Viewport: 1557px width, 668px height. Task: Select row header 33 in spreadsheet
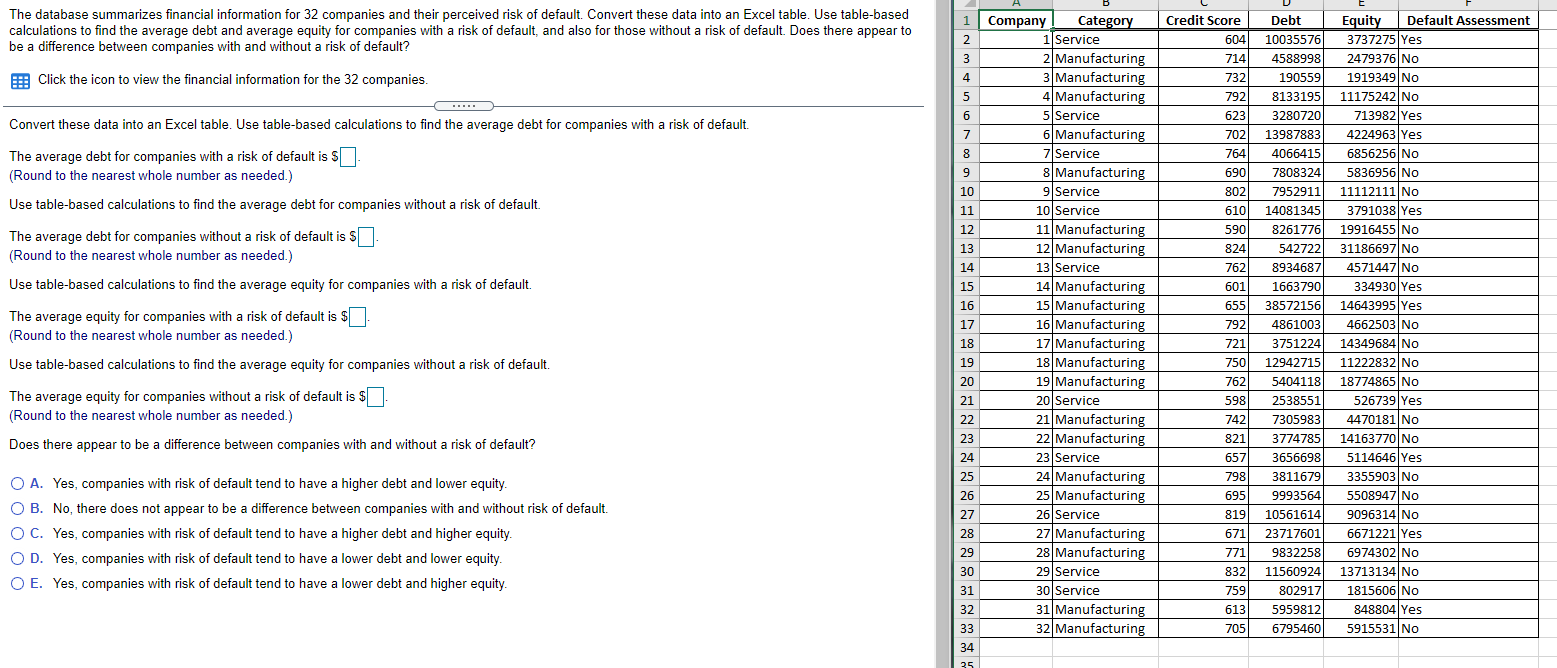pyautogui.click(x=966, y=628)
